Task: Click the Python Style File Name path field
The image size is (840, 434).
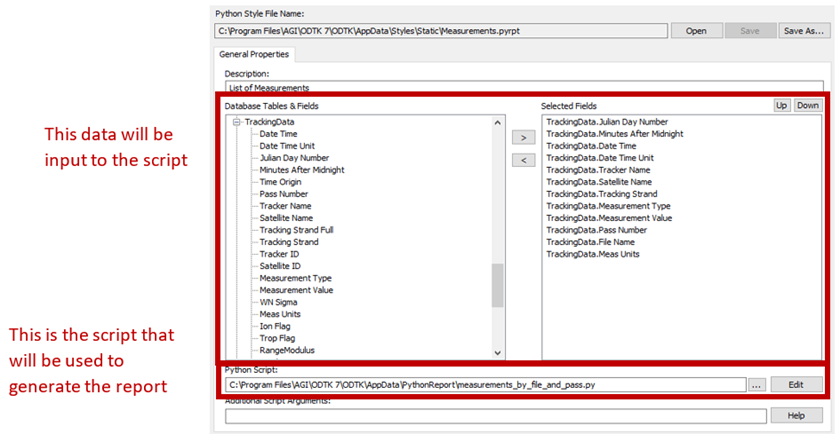Action: (441, 31)
